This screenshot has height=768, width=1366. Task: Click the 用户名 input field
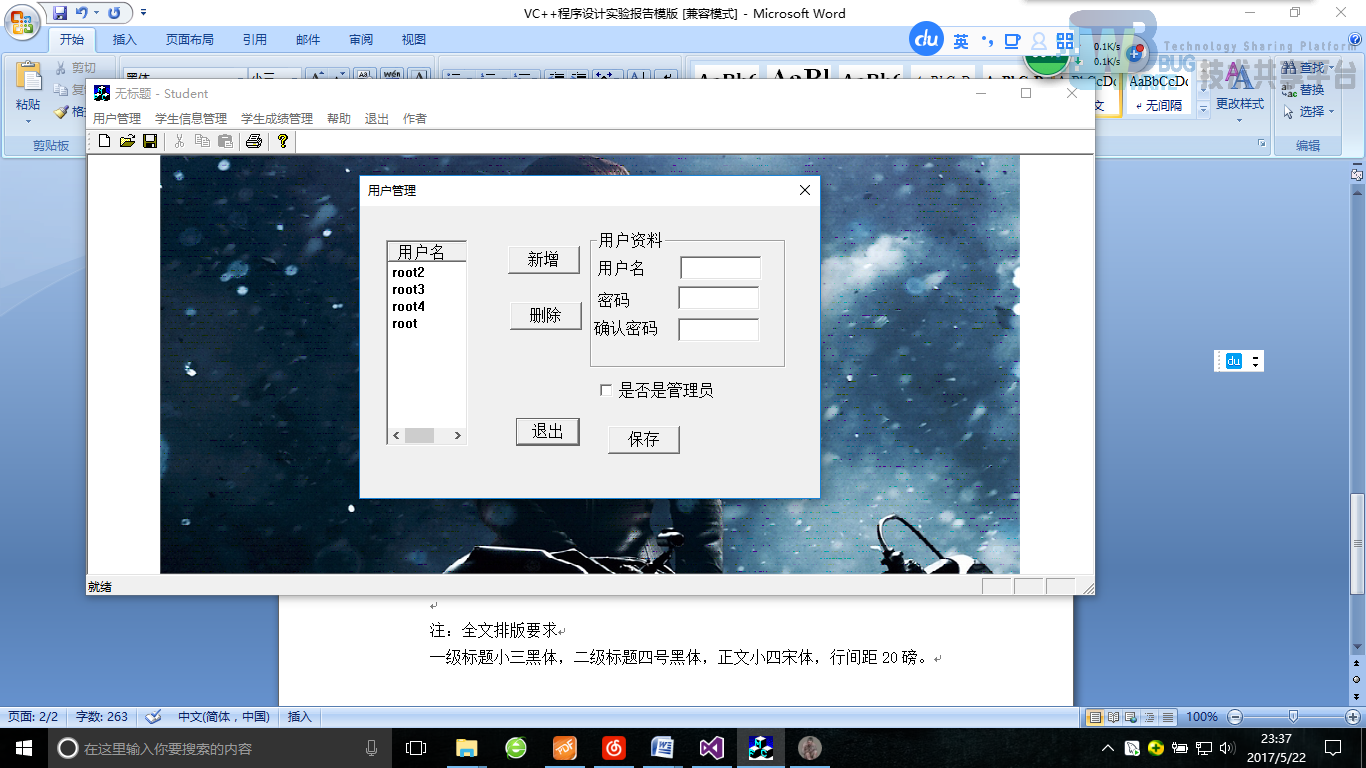pos(720,267)
